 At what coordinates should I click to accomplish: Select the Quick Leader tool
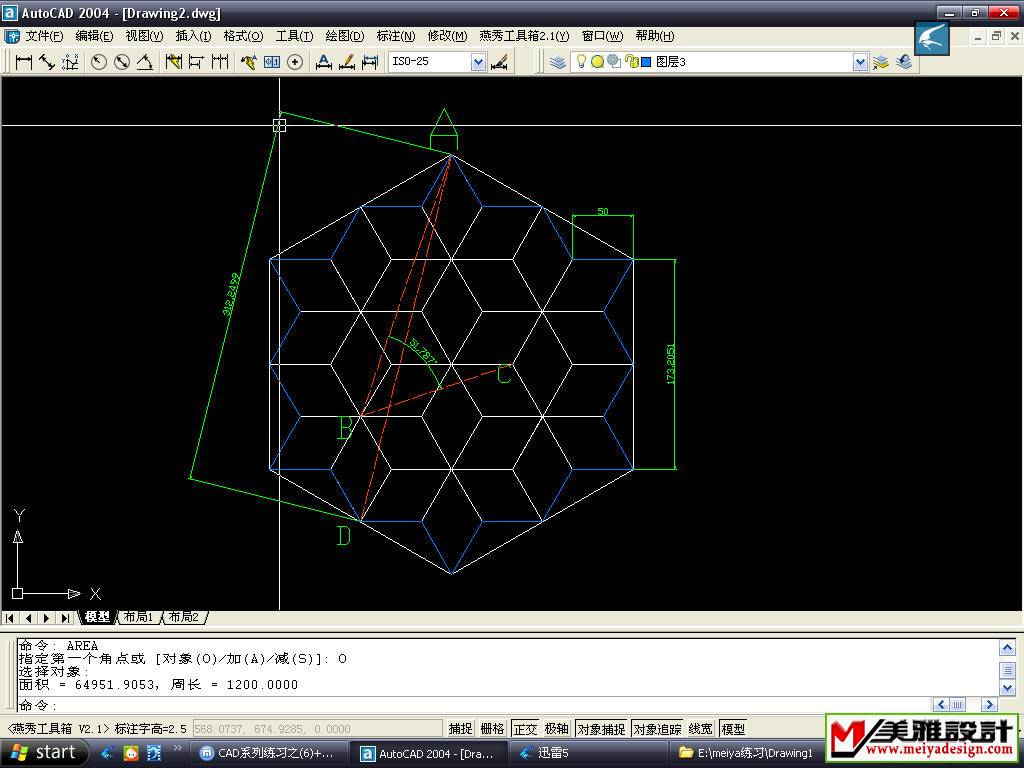click(248, 62)
